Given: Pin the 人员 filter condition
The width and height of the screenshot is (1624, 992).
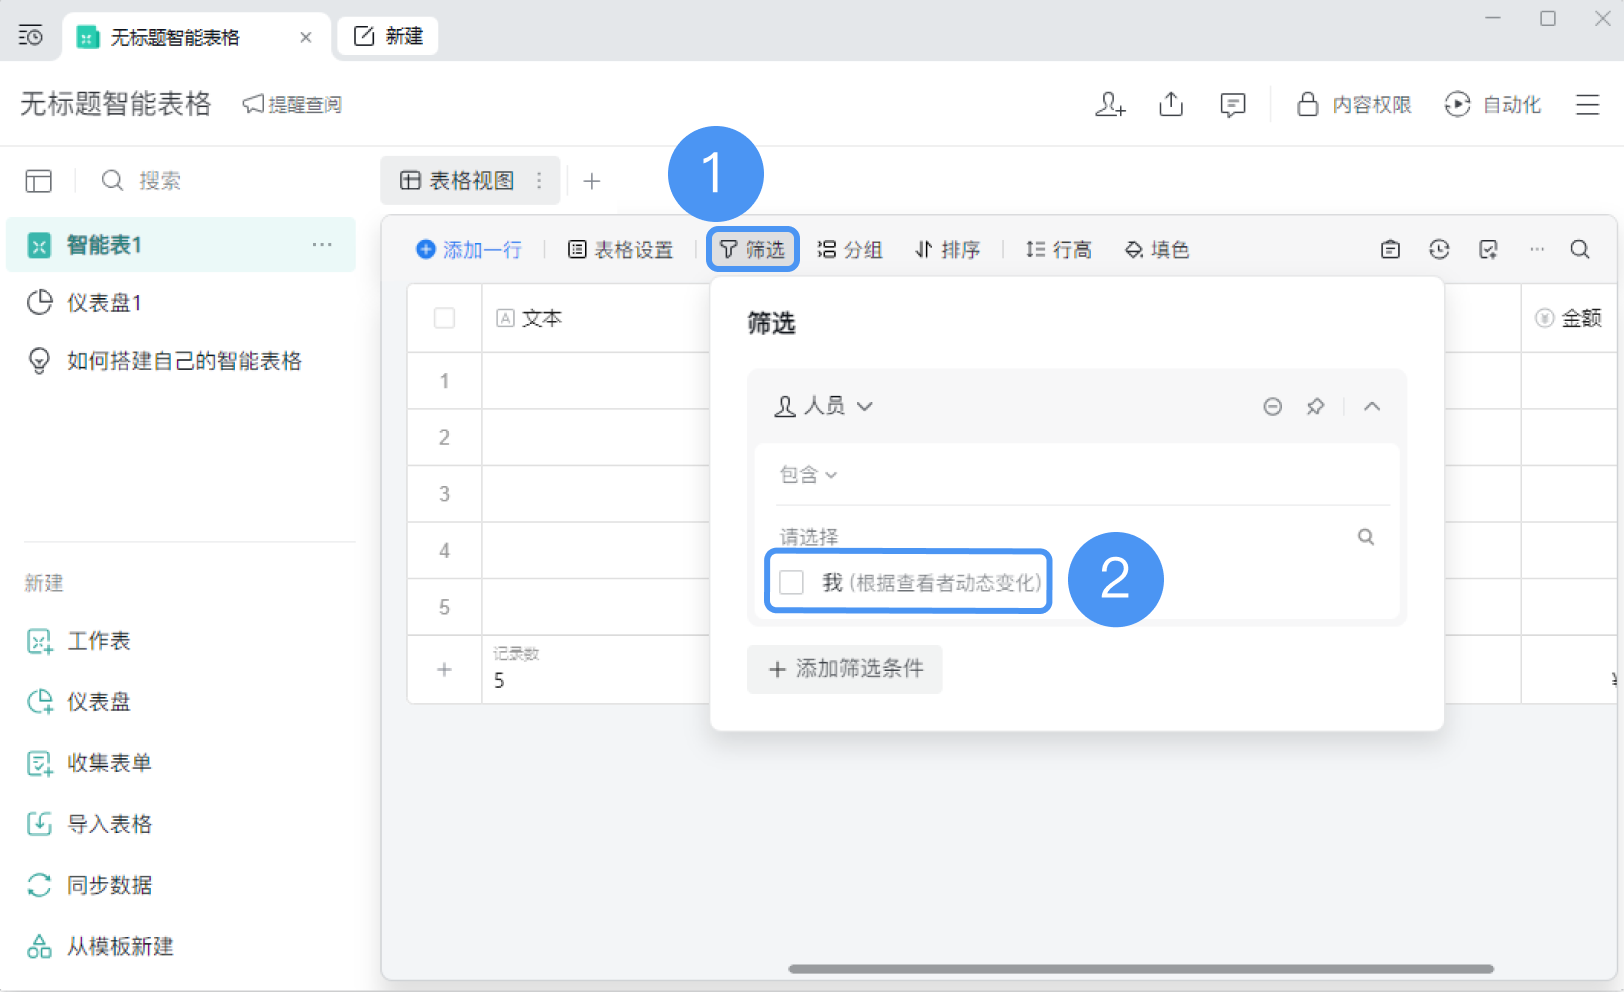Looking at the screenshot, I should coord(1316,406).
